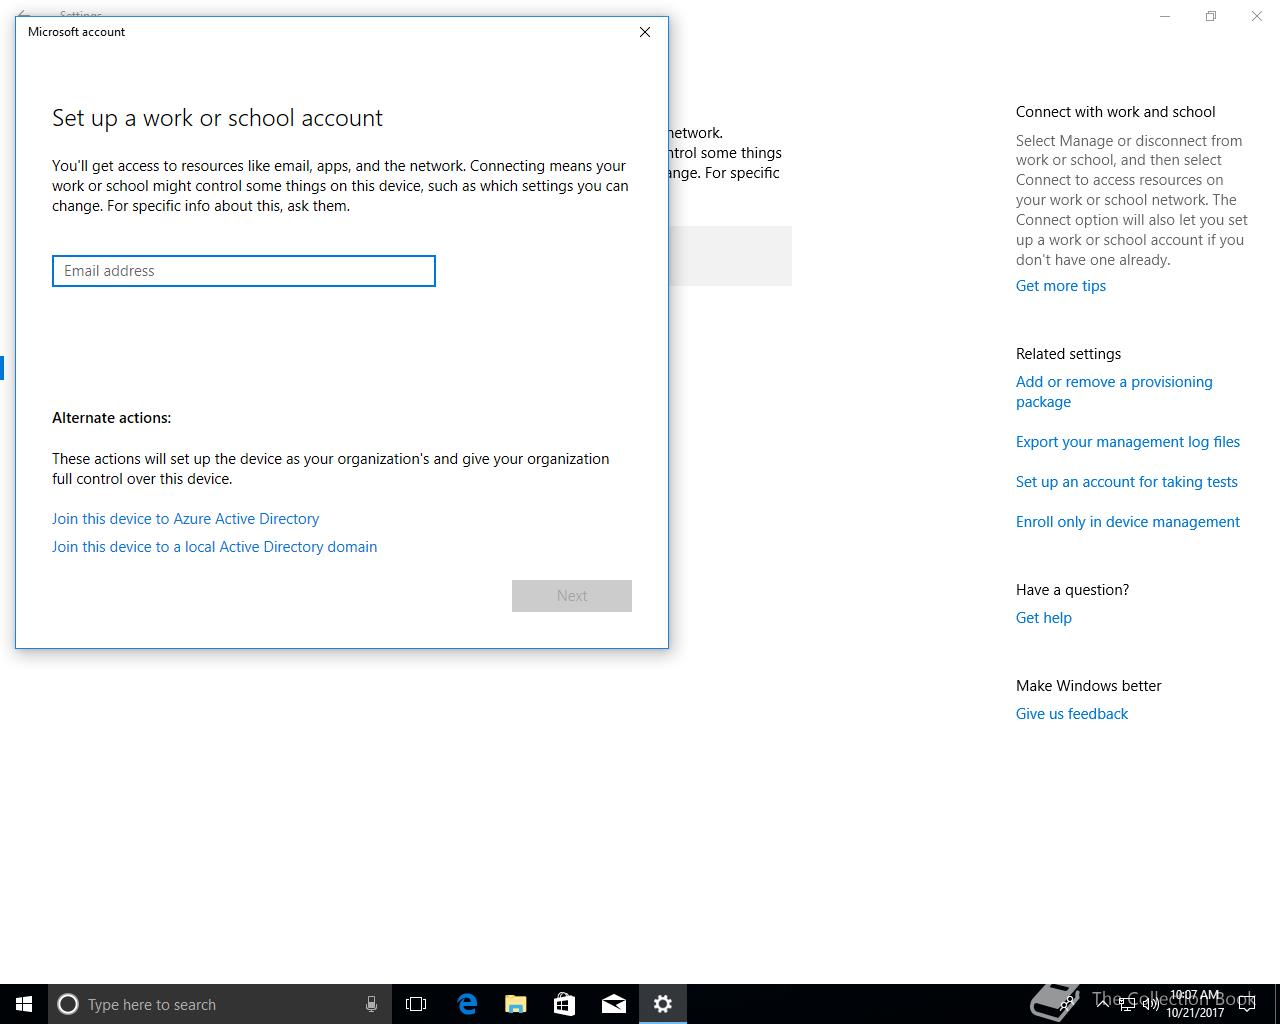Open Set up an account for taking tests
Screen dimensions: 1280x1024
[1127, 482]
